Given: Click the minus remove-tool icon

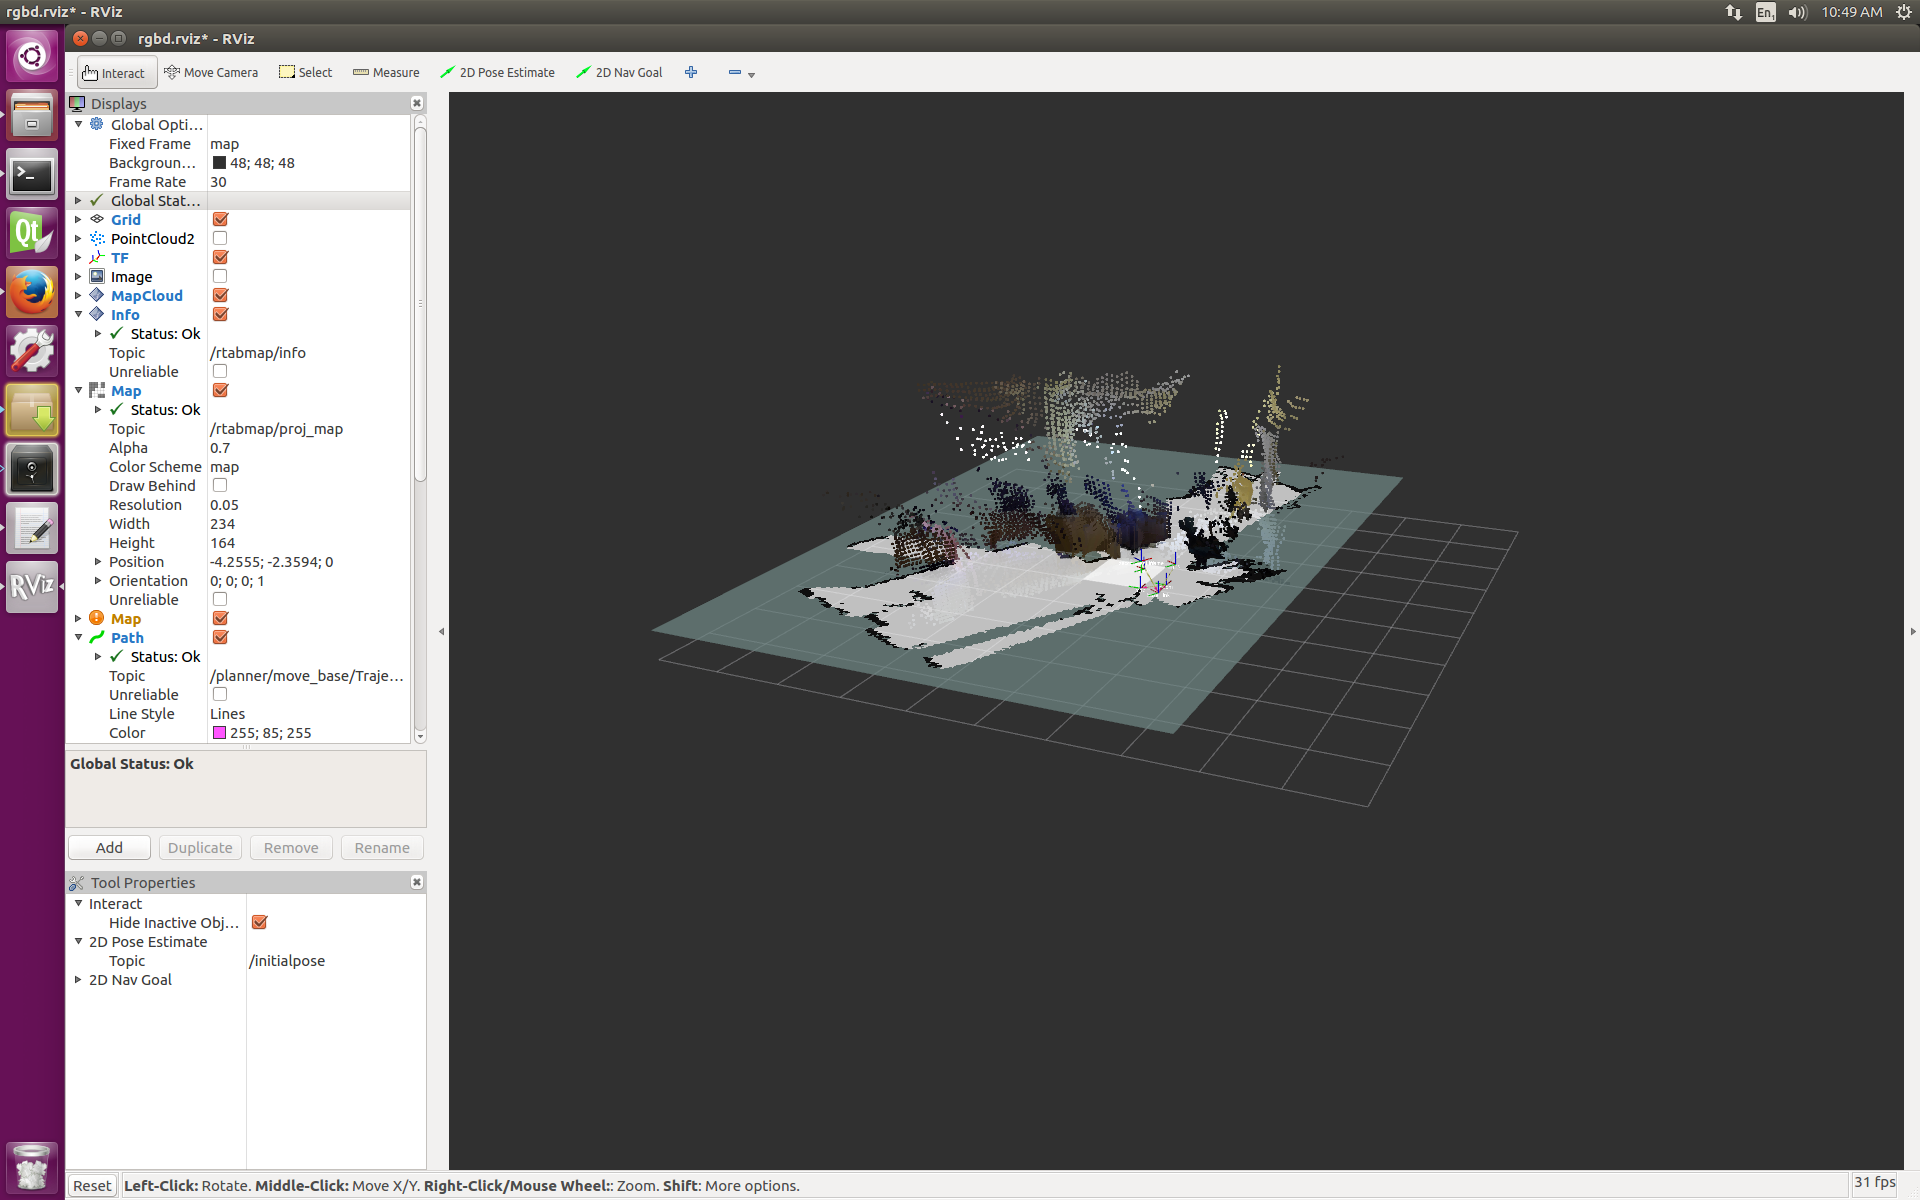Looking at the screenshot, I should click(x=735, y=73).
